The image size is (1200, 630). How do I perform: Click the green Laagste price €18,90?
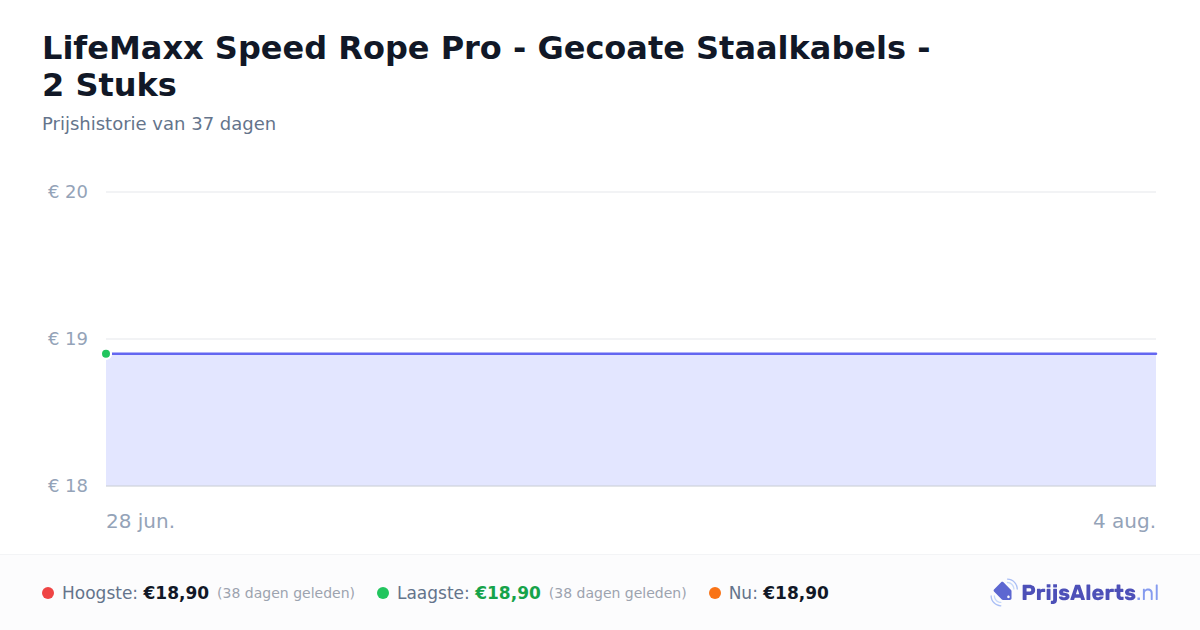[x=508, y=593]
